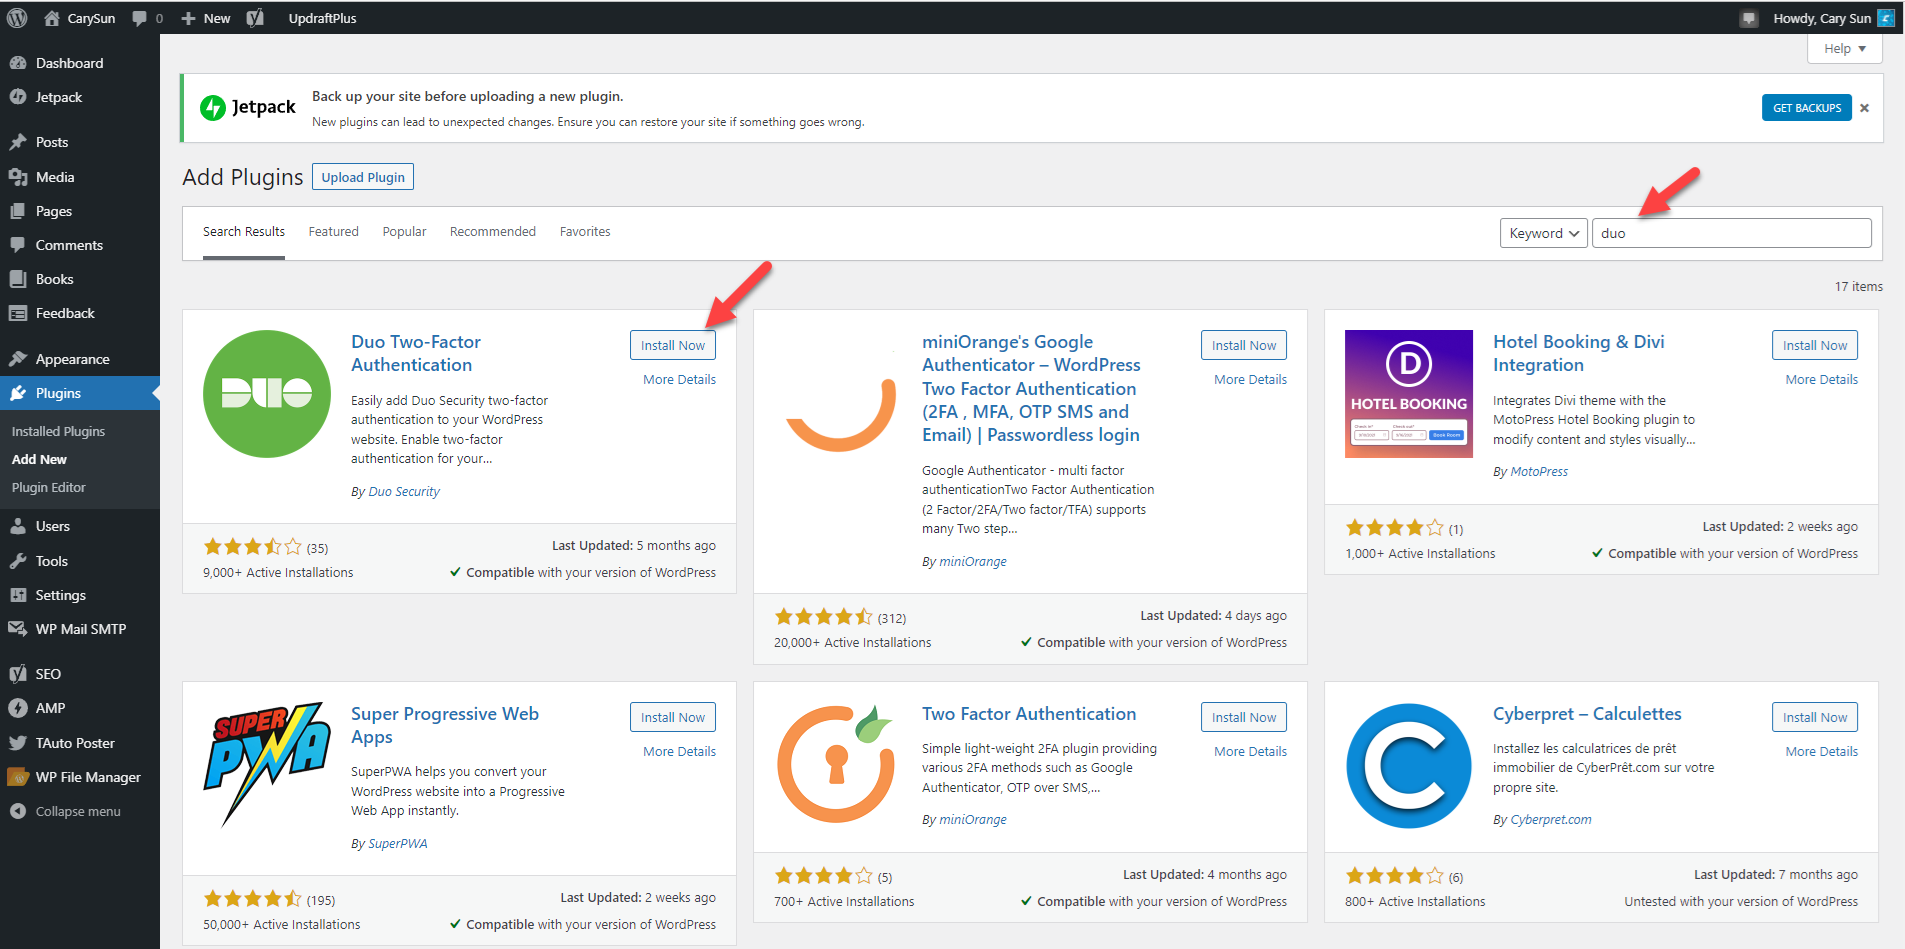This screenshot has height=949, width=1905.
Task: Click the Appearance paintbrush icon
Action: click(18, 359)
